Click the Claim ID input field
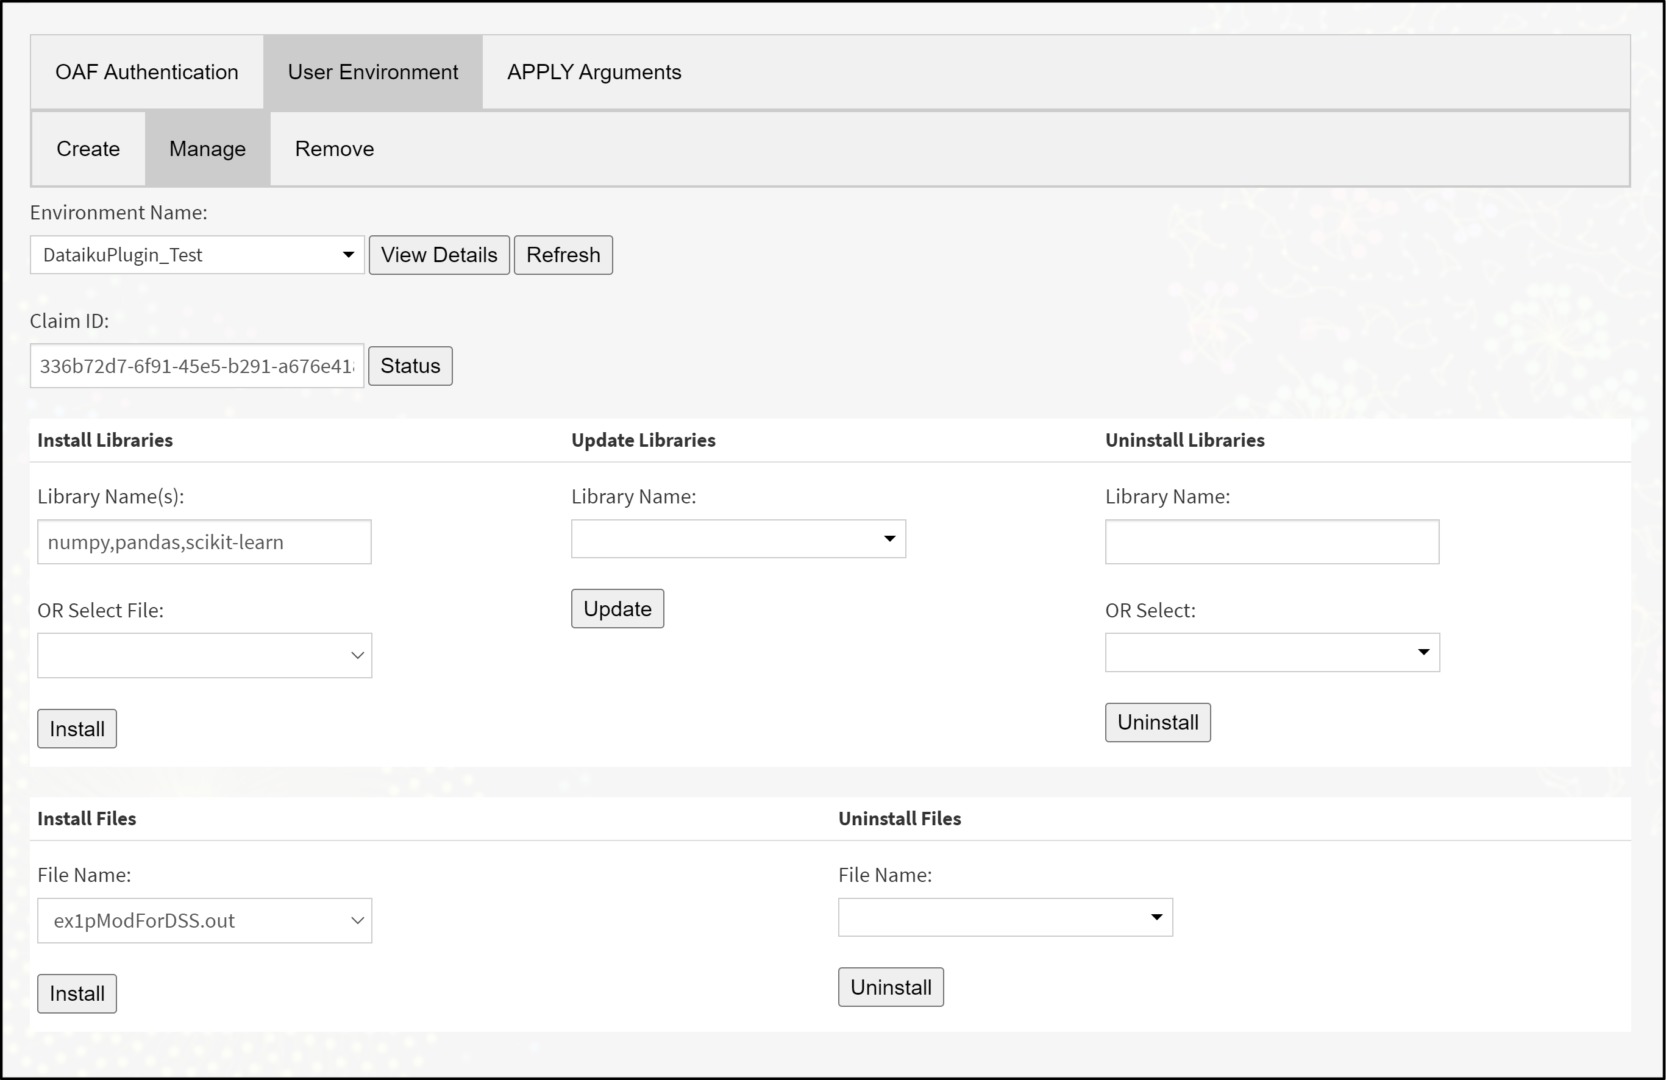The width and height of the screenshot is (1666, 1080). [x=195, y=365]
